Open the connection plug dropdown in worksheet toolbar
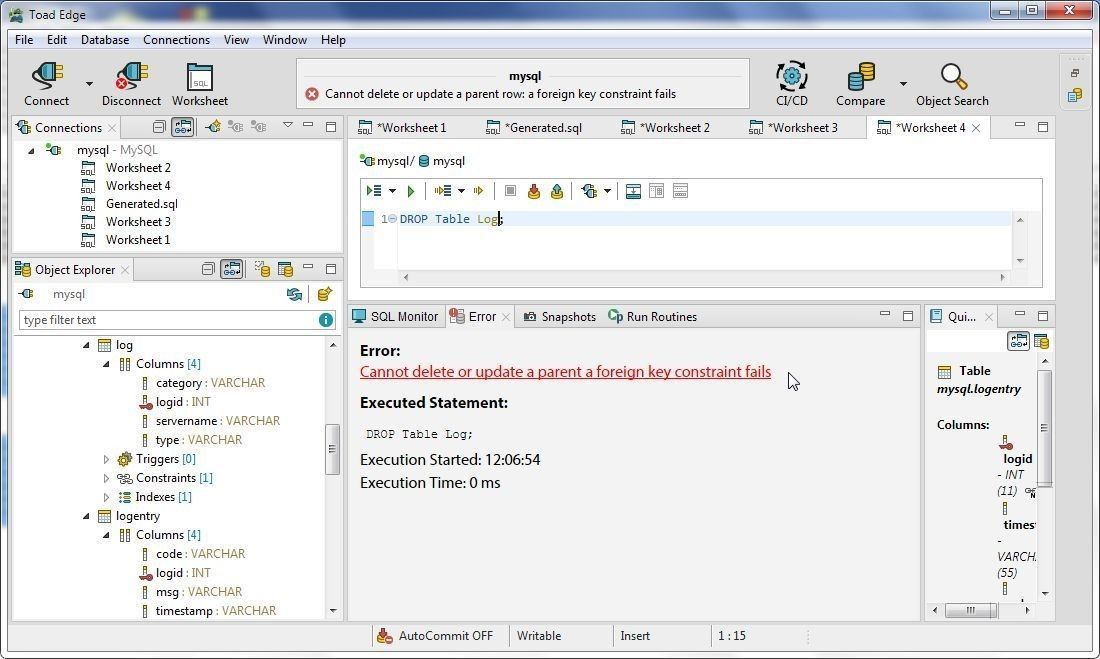 coord(608,191)
